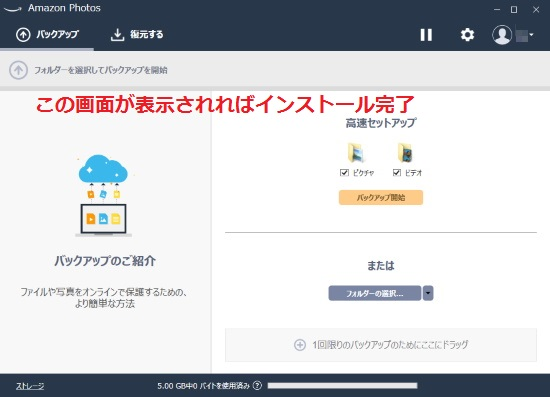Maximize the Amazon Photos window
The height and width of the screenshot is (397, 550).
[x=514, y=9]
